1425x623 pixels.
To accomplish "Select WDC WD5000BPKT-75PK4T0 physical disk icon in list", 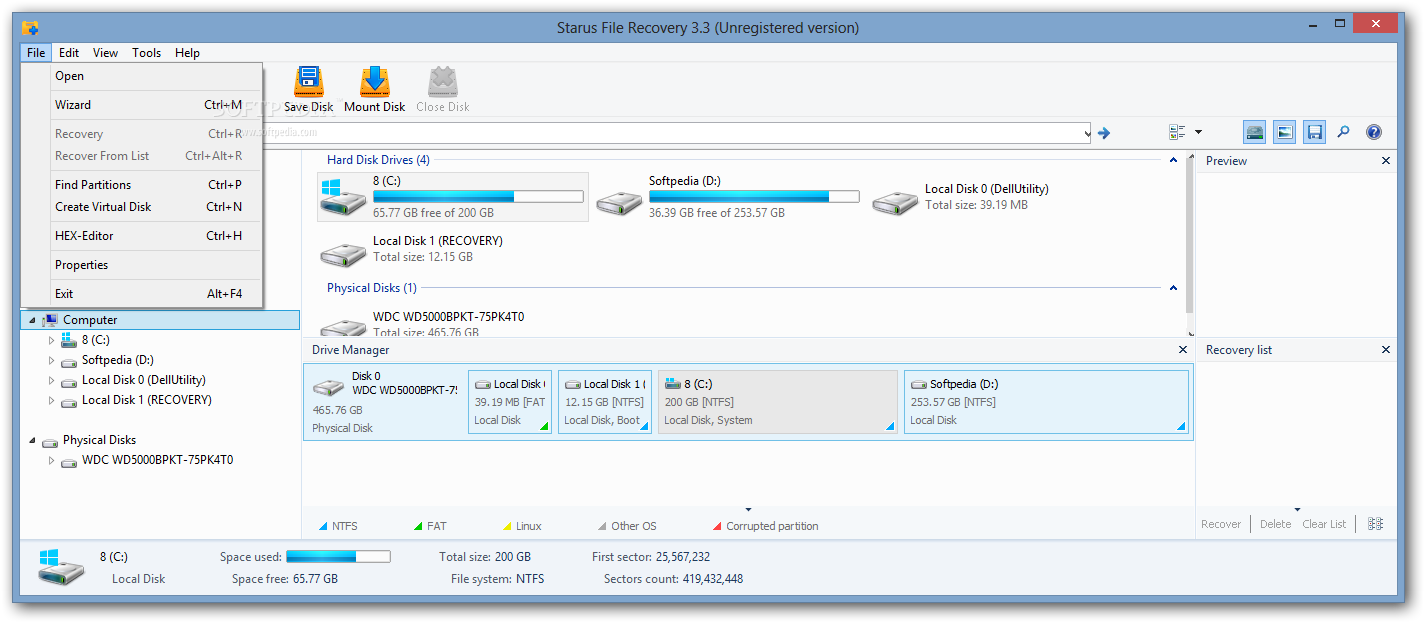I will click(x=343, y=327).
